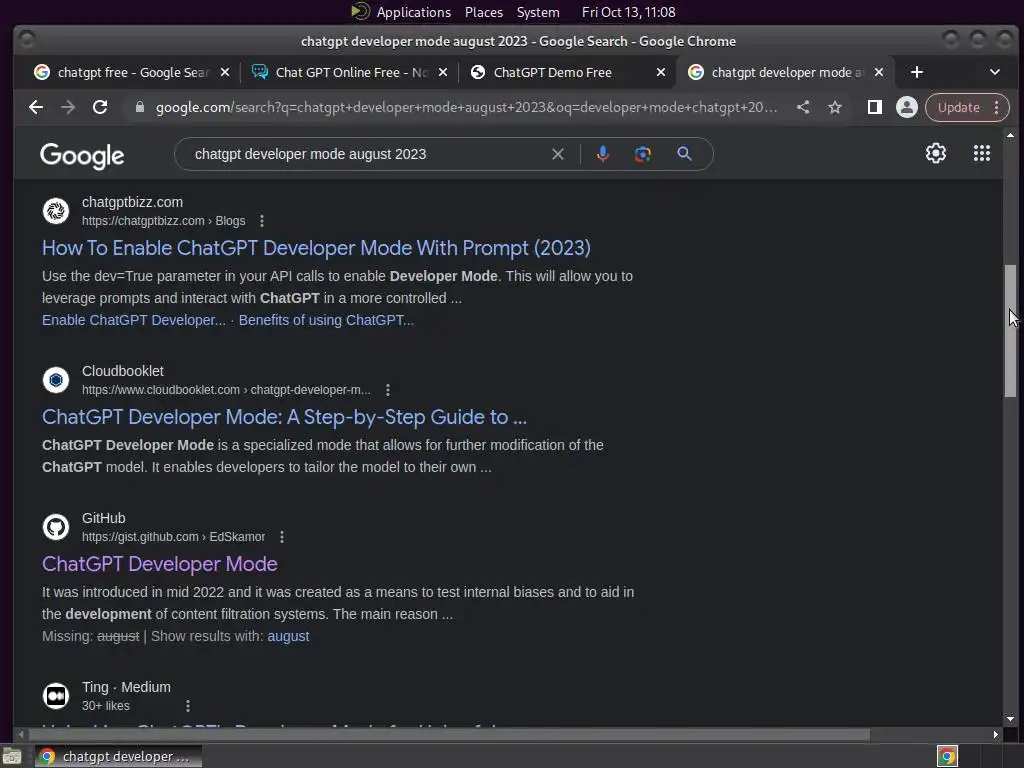Open Google quick settings gear
This screenshot has height=768, width=1024.
pyautogui.click(x=935, y=153)
